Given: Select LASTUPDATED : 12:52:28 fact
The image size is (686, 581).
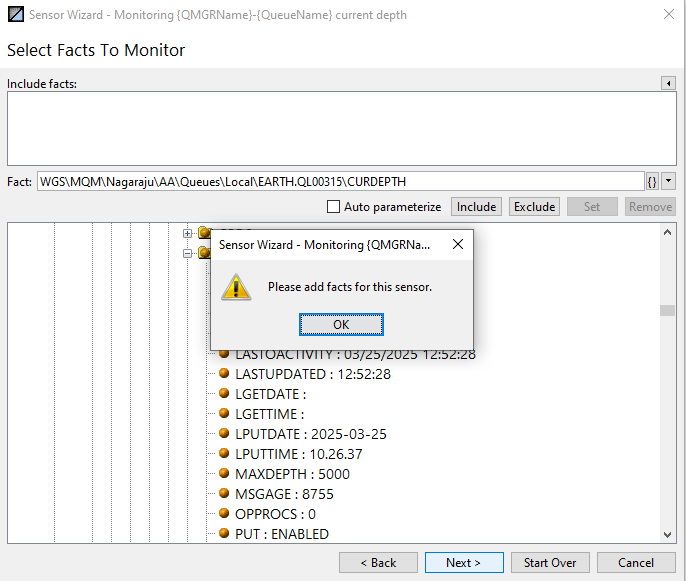Looking at the screenshot, I should coord(313,374).
